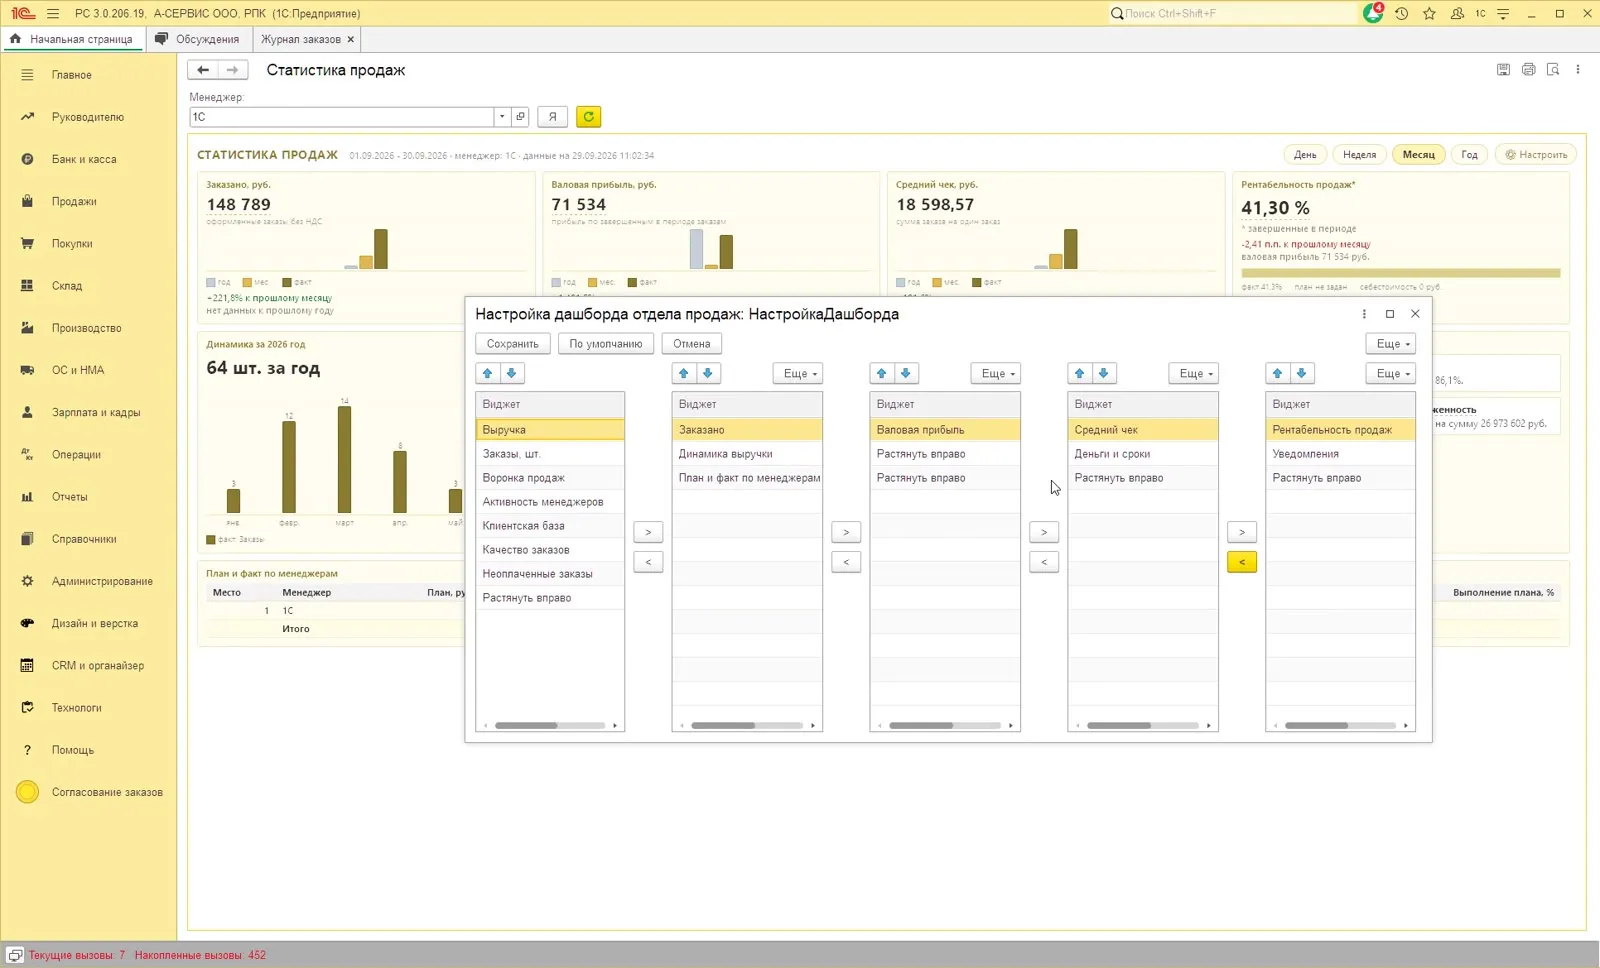1600x968 pixels.
Task: Click Сохранить in dashboard settings
Action: tap(513, 343)
